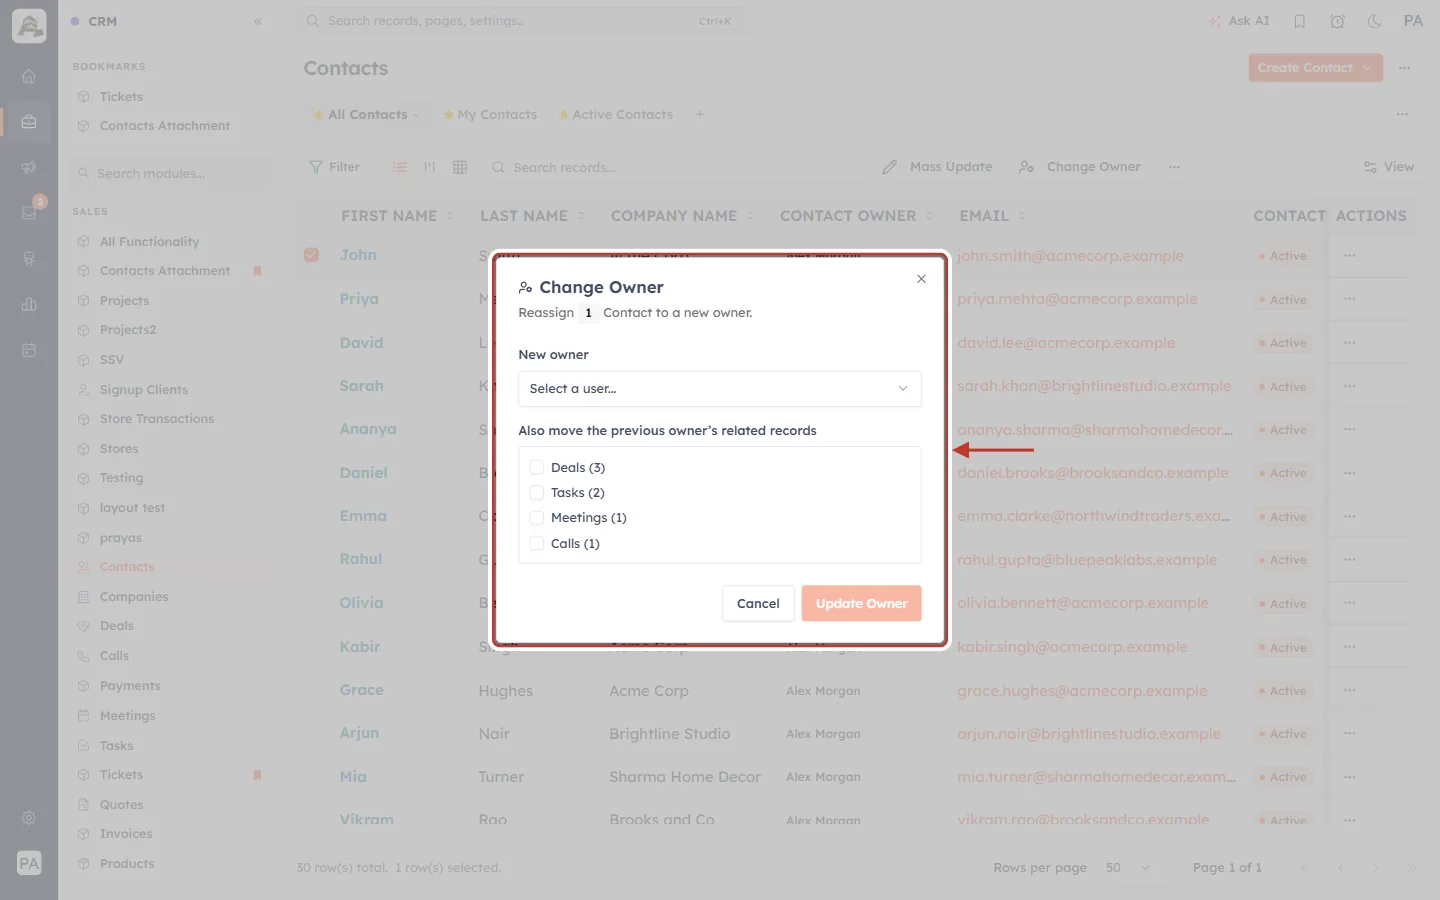This screenshot has width=1440, height=900.
Task: Click the global search records field
Action: click(x=520, y=21)
